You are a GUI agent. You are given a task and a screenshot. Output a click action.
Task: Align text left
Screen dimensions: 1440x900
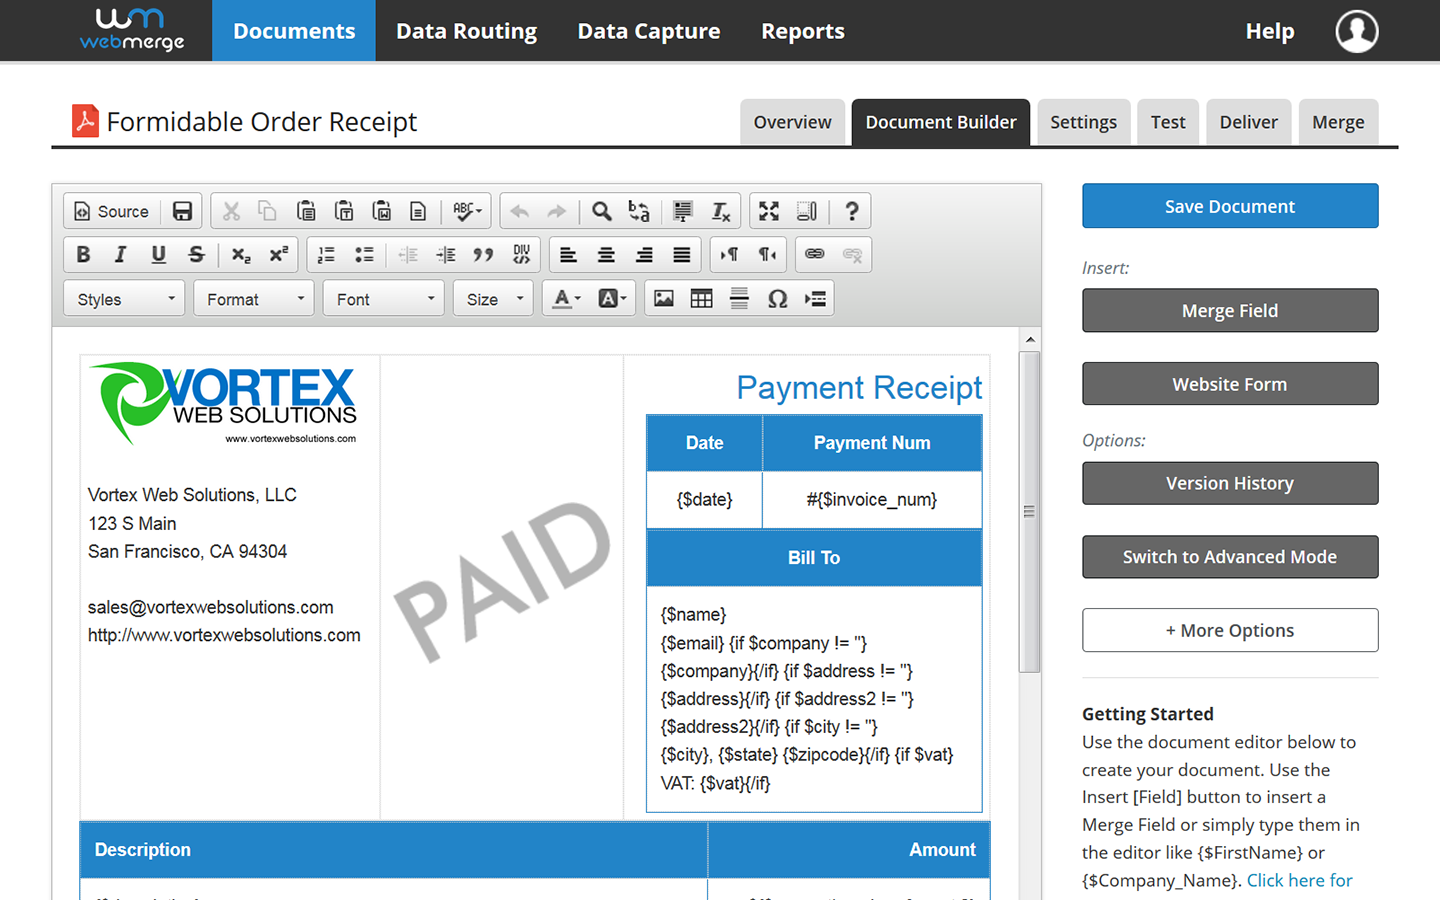(x=568, y=255)
